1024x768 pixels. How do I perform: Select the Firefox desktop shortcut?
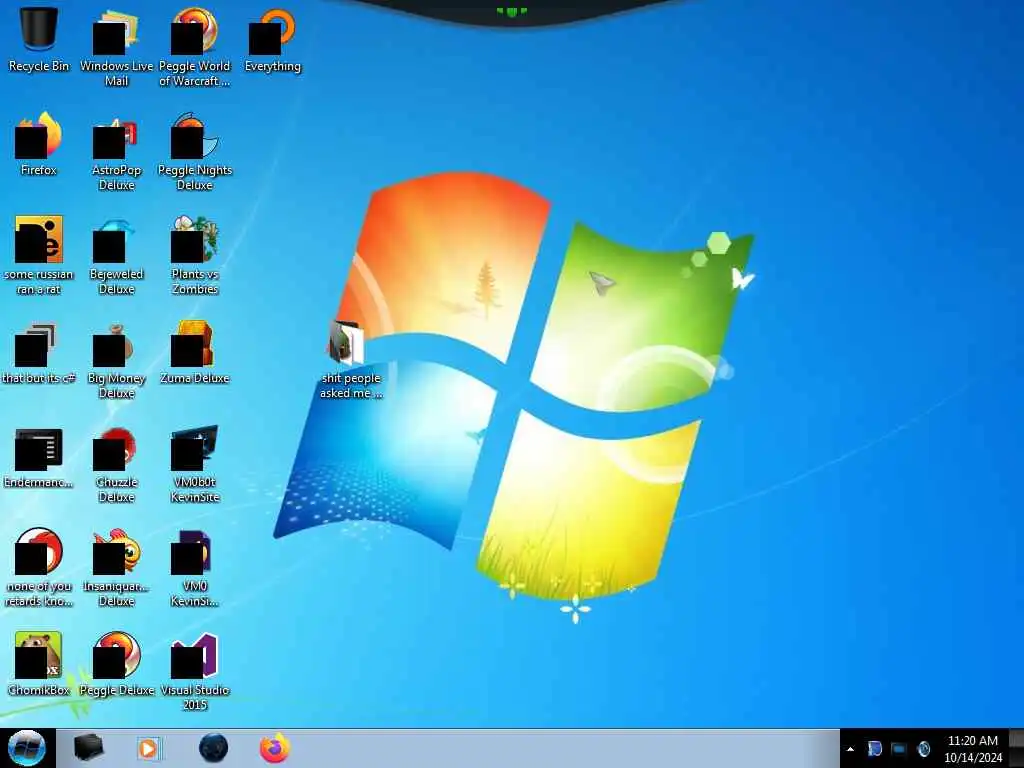tap(39, 144)
